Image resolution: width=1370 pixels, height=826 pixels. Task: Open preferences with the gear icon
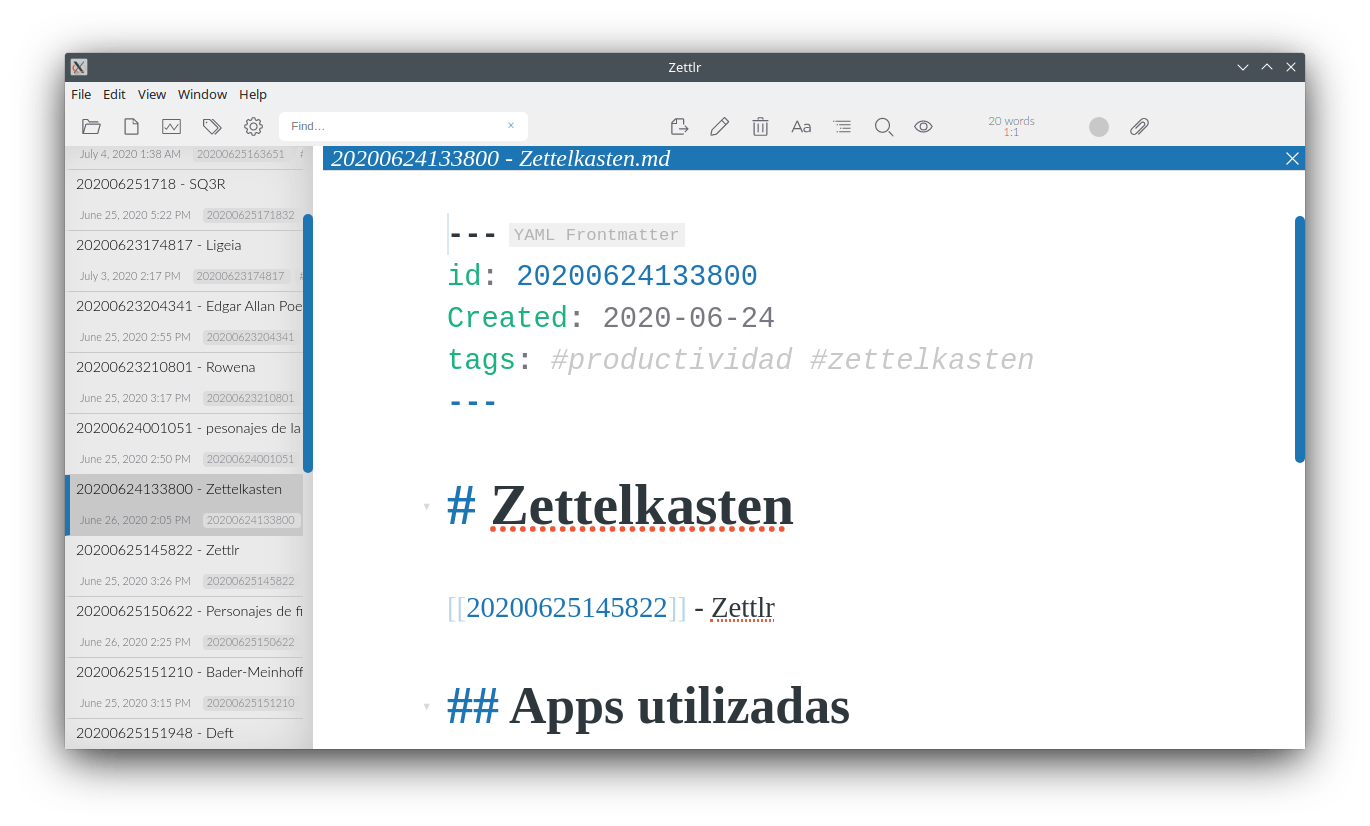[253, 126]
